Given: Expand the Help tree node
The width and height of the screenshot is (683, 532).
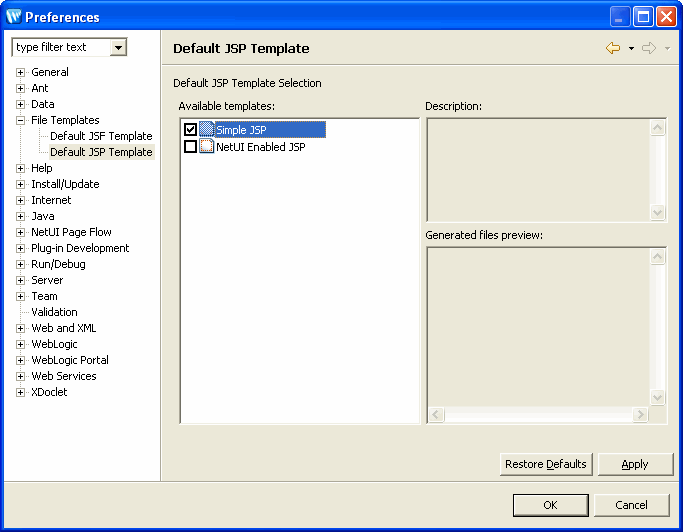Looking at the screenshot, I should [20, 168].
